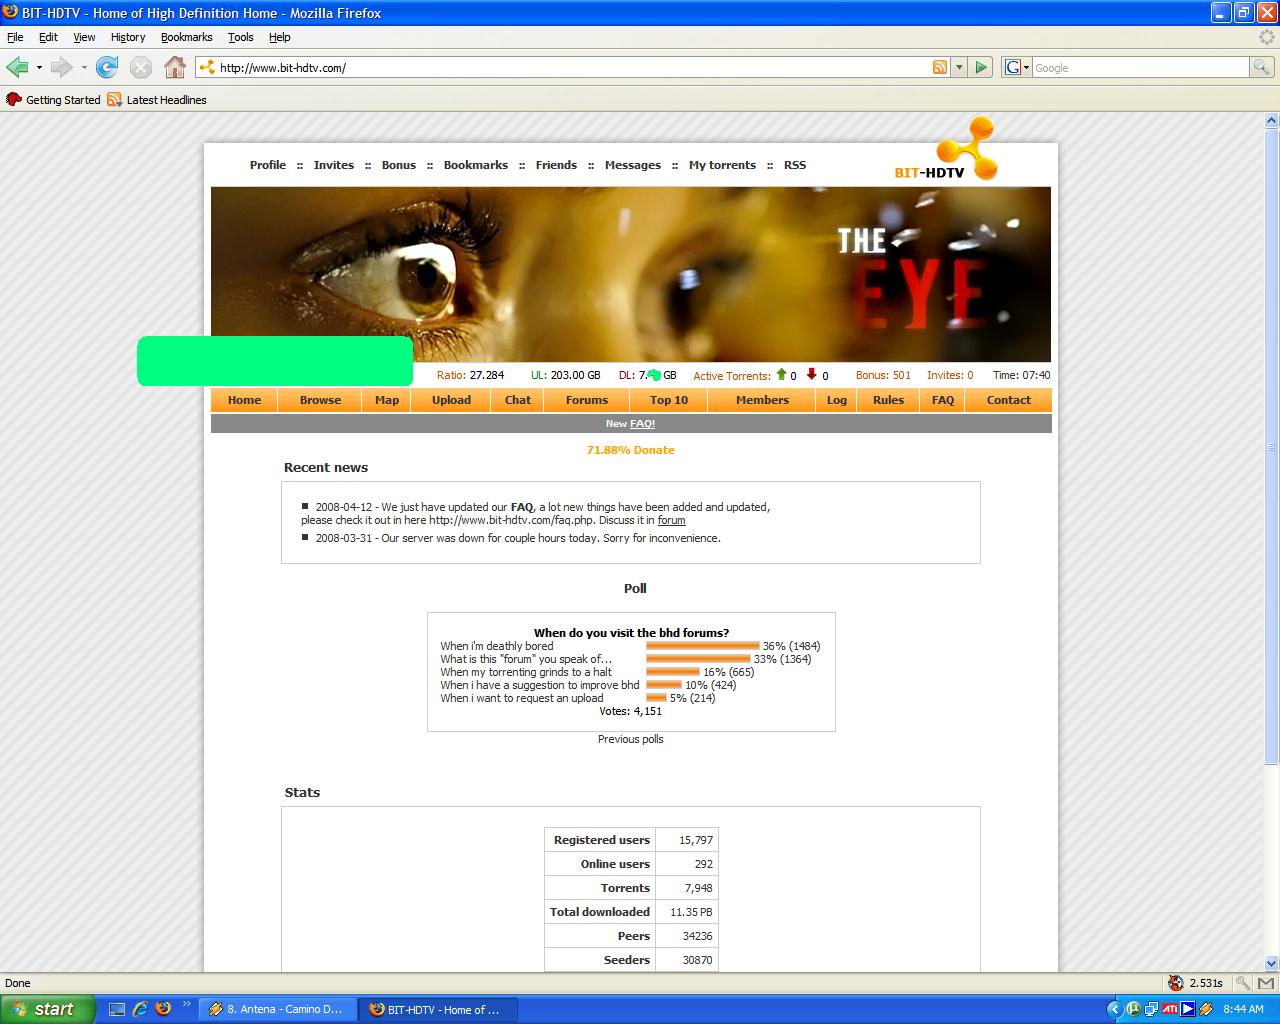The height and width of the screenshot is (1024, 1280).
Task: Show hidden tray icons with the arrow
Action: click(x=1114, y=1009)
